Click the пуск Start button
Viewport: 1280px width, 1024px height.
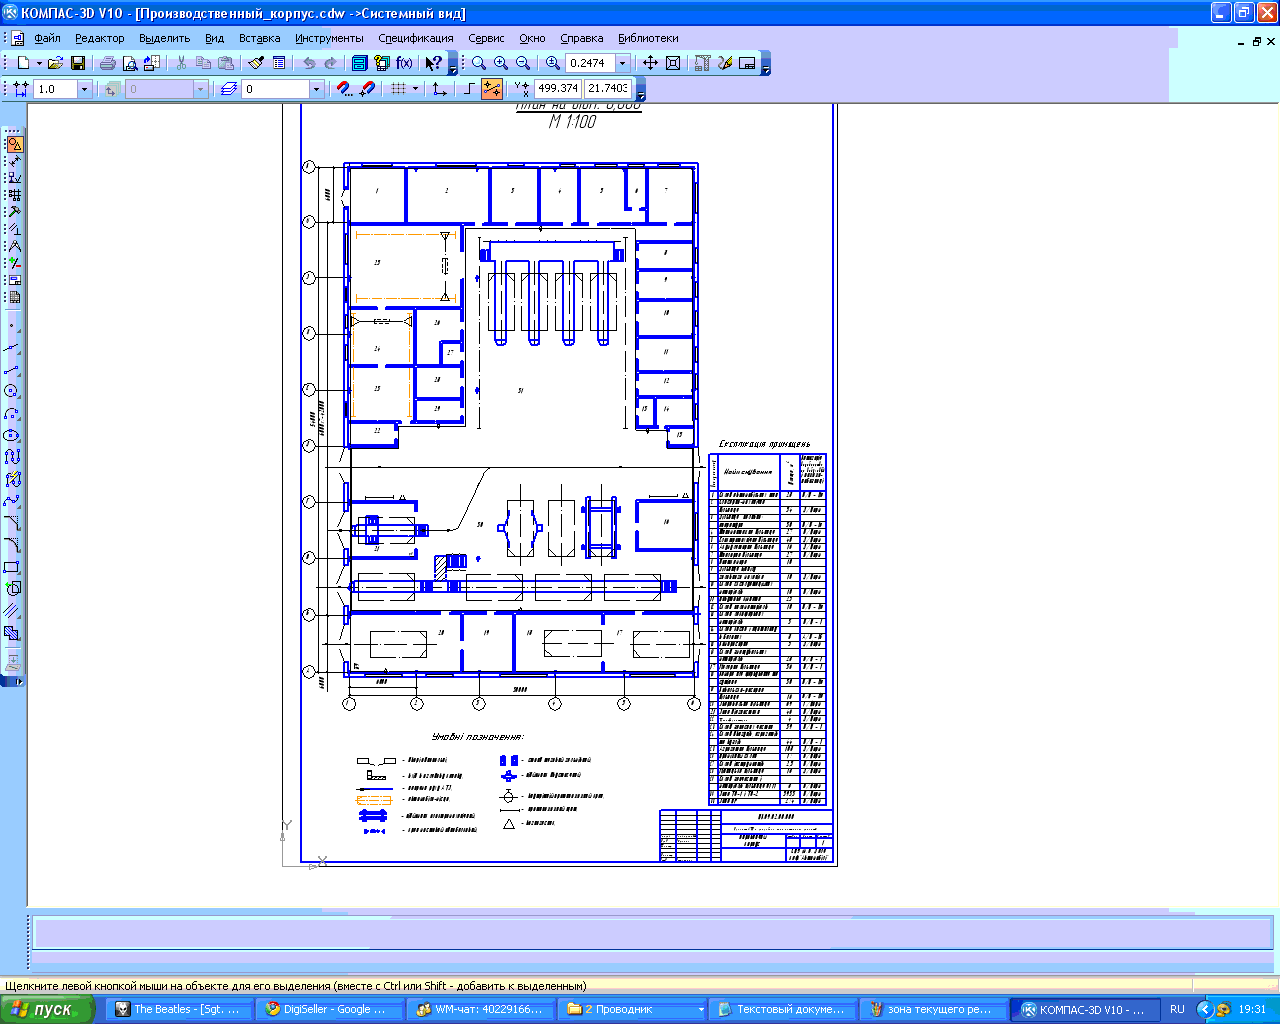(47, 1009)
